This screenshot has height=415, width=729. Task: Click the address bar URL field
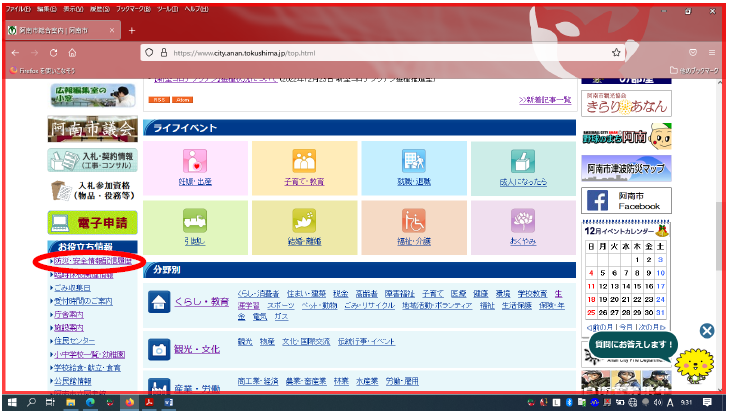(384, 53)
